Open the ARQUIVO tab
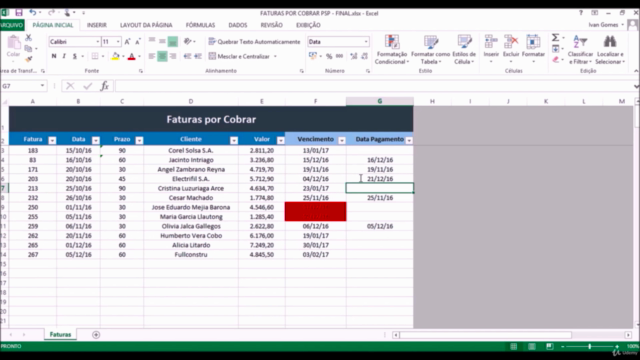 [12, 25]
